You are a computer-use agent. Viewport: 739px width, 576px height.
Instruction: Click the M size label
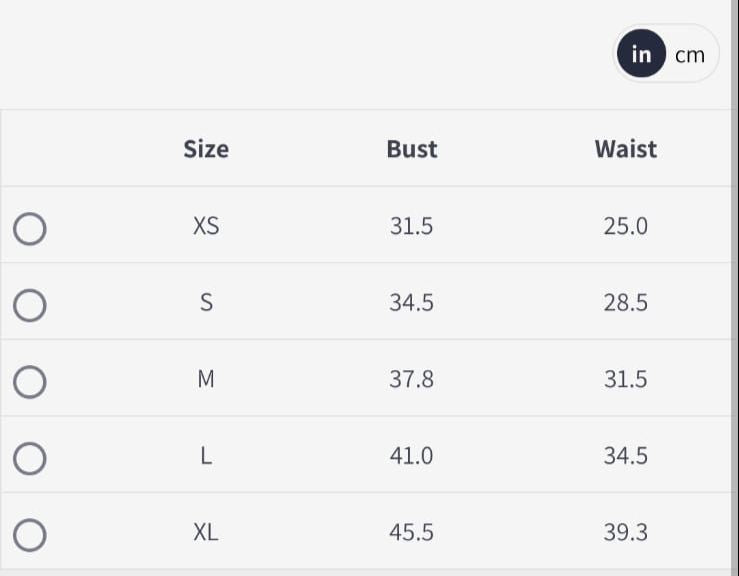click(206, 379)
